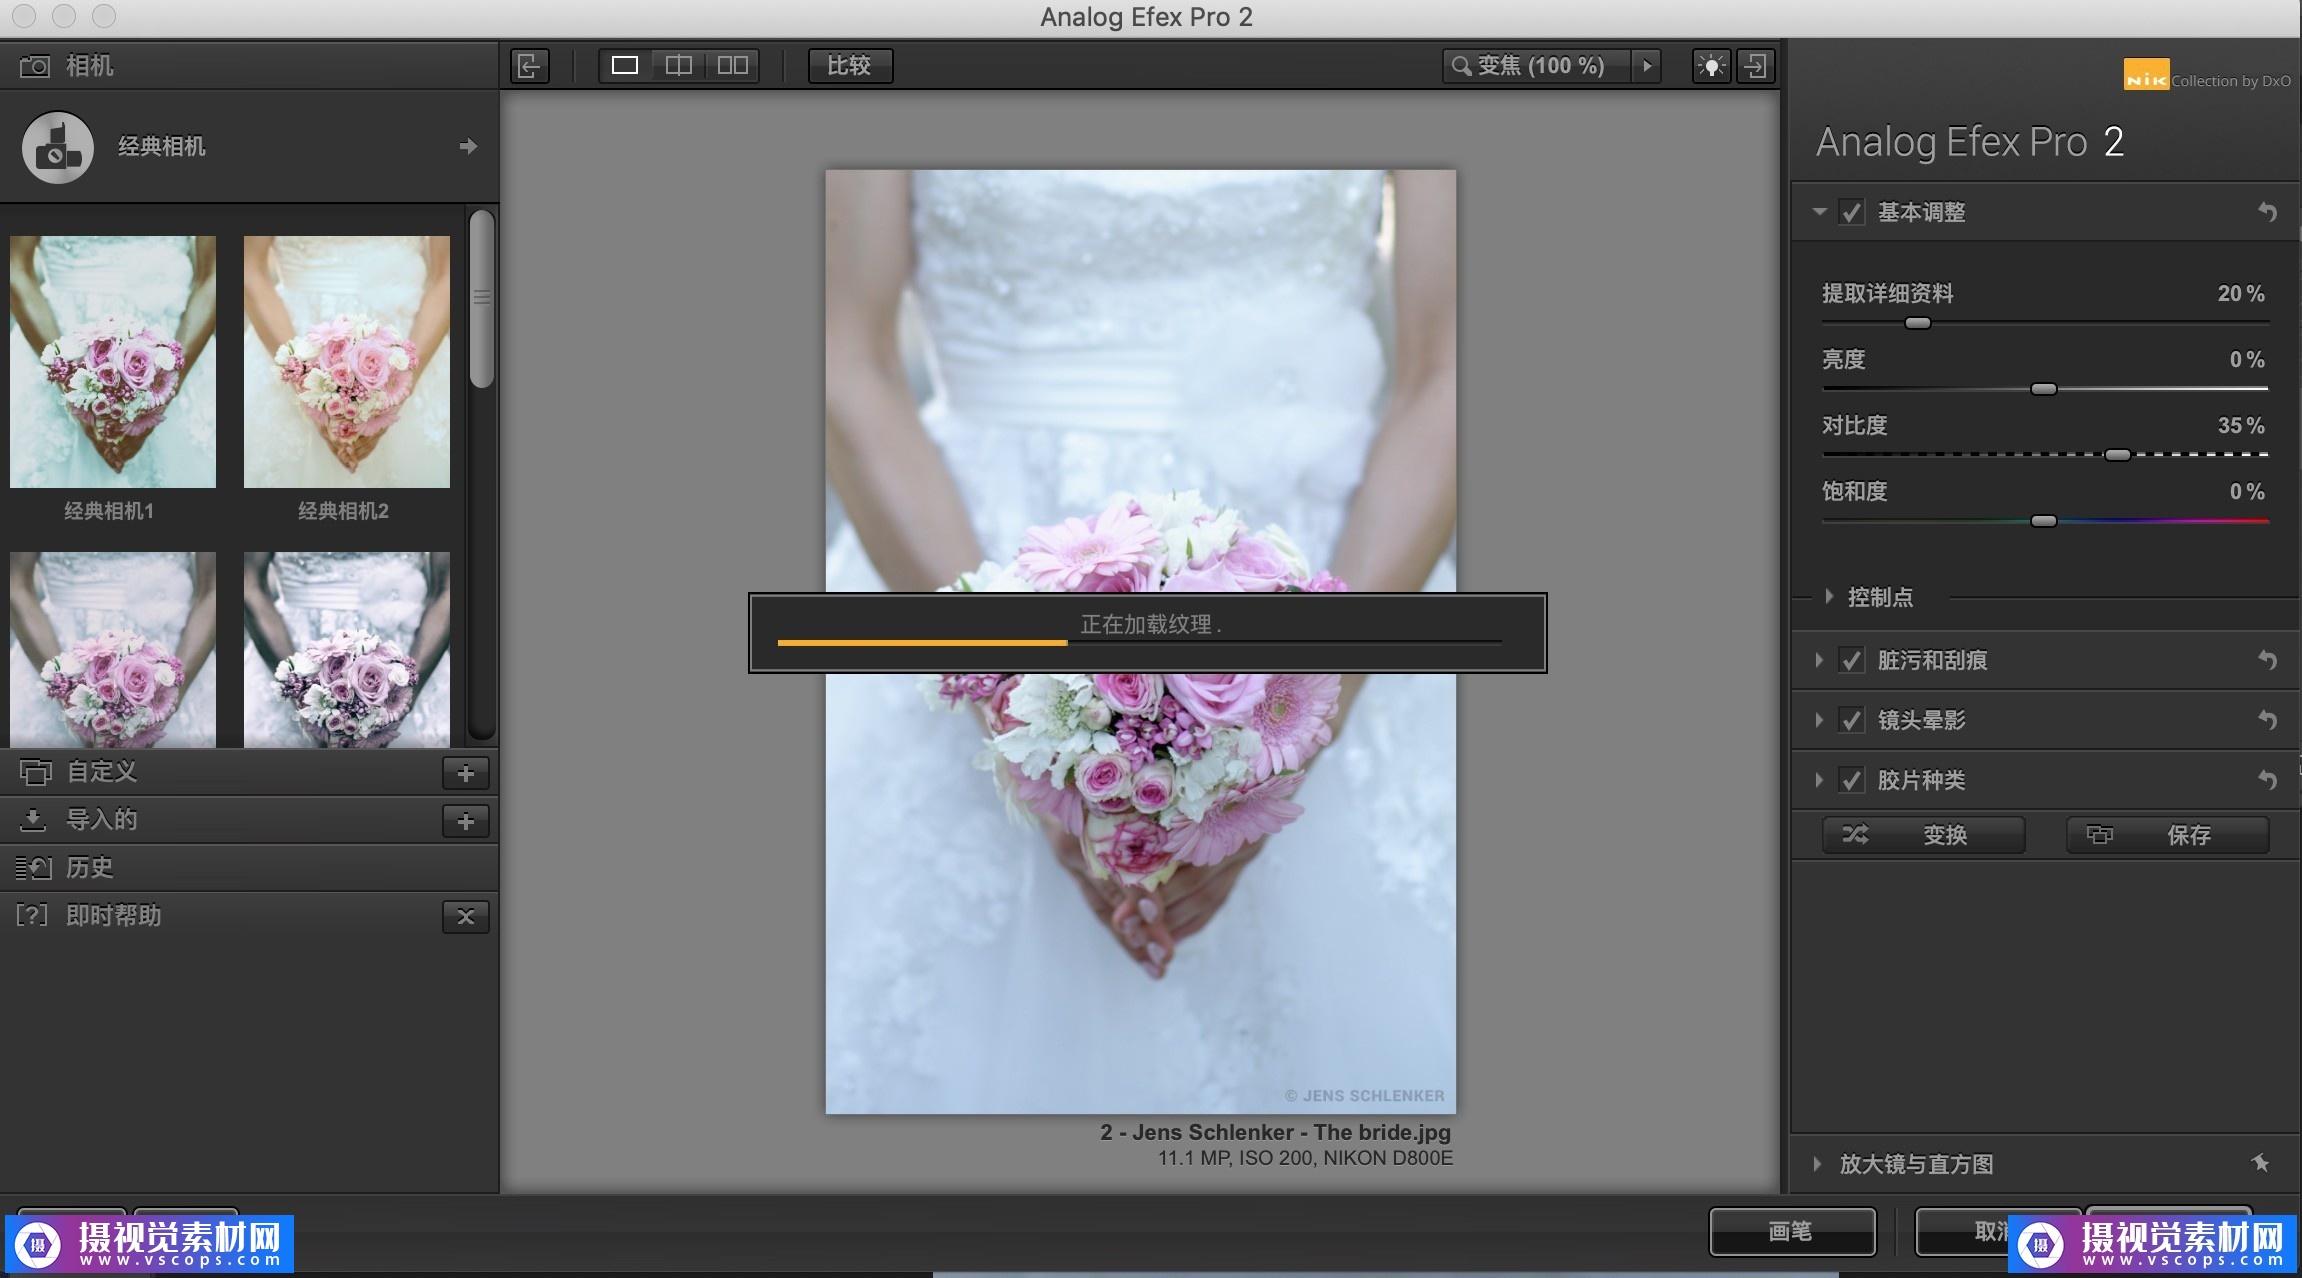The height and width of the screenshot is (1278, 2302).
Task: Open the 历史 history section
Action: click(90, 867)
